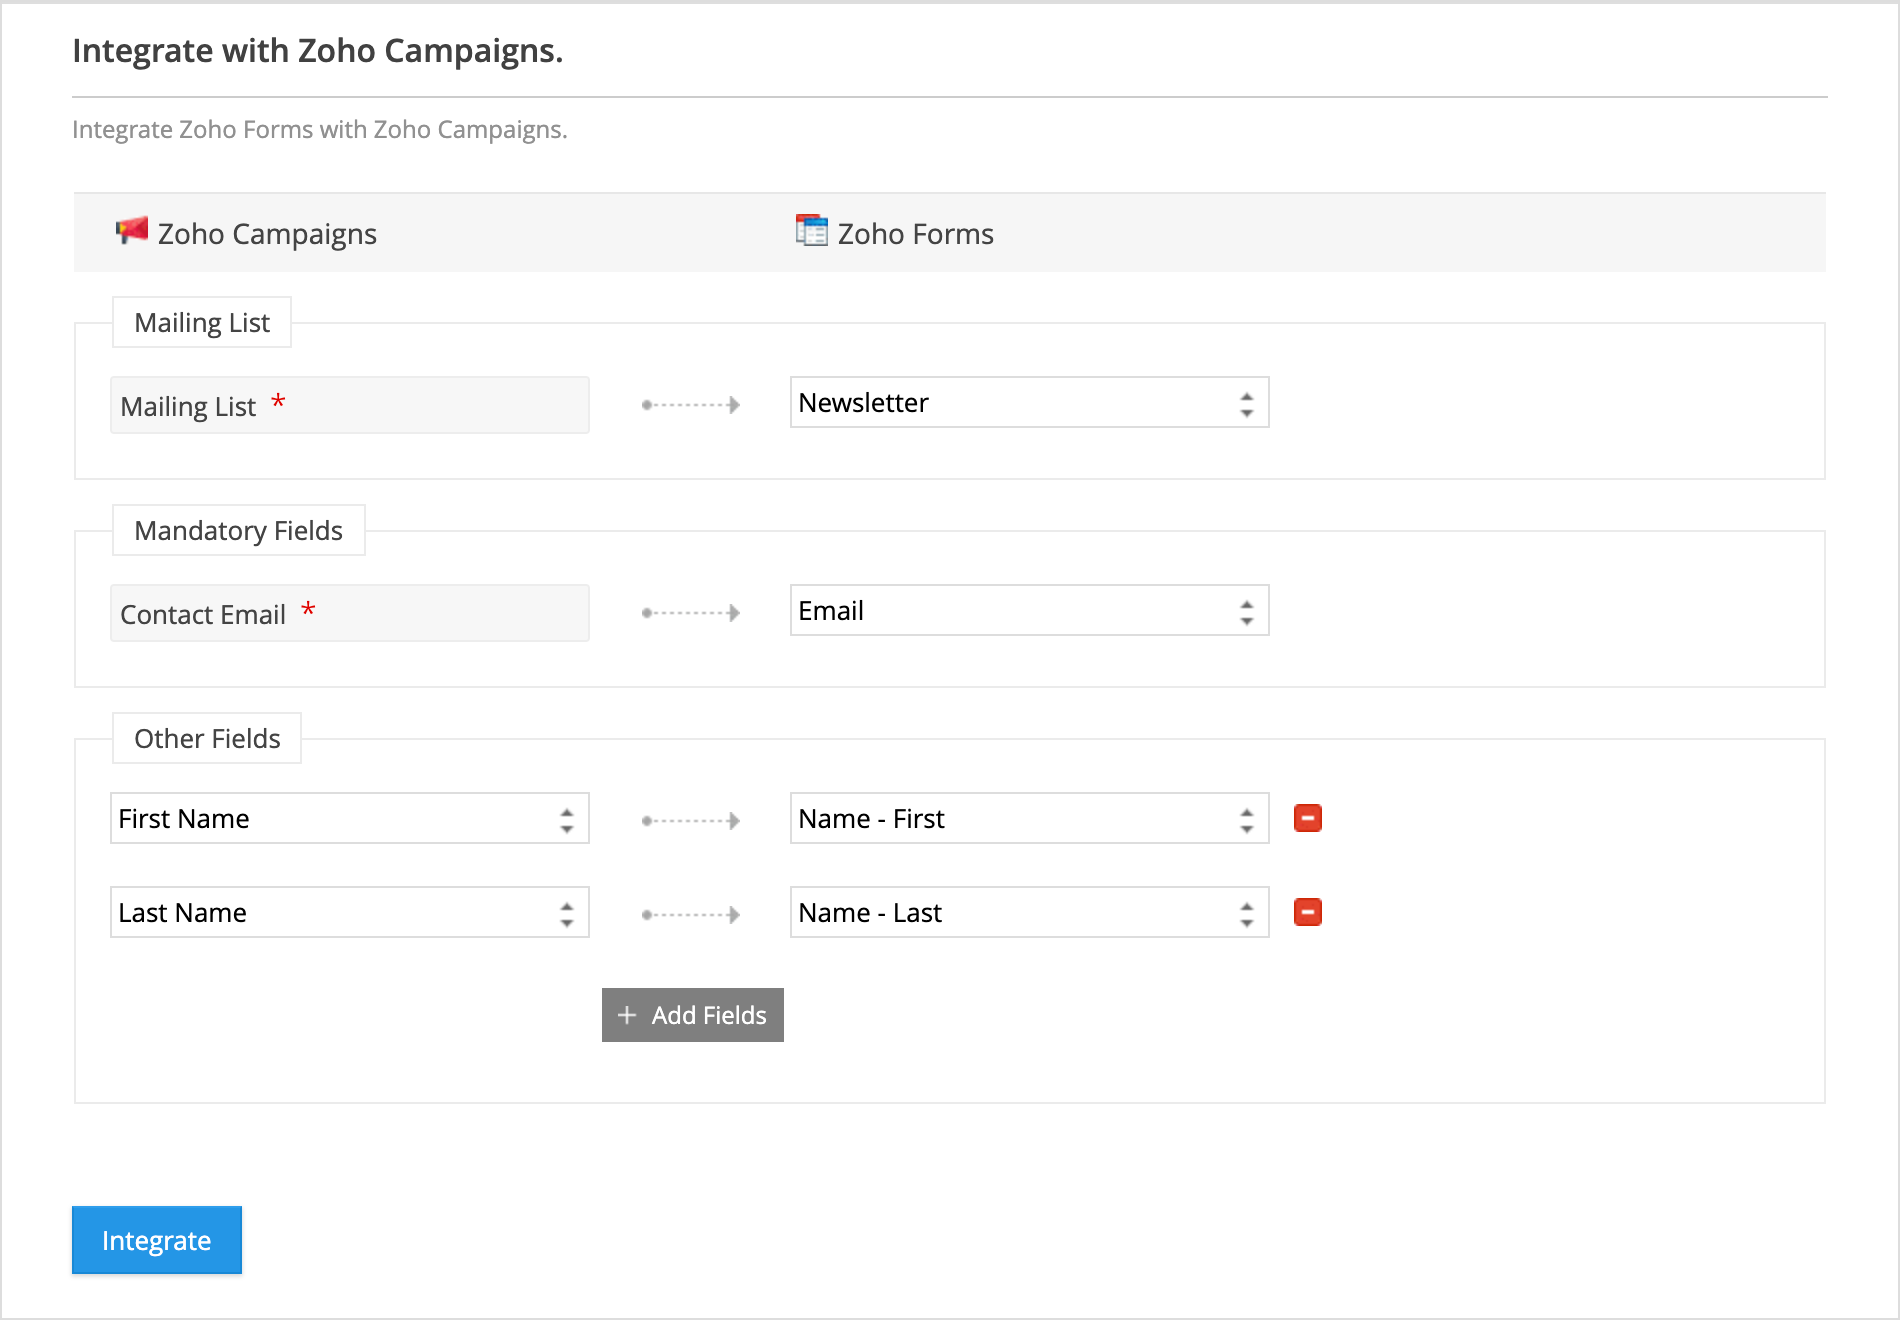
Task: Open the Name - Last forms dropdown
Action: pos(1029,912)
